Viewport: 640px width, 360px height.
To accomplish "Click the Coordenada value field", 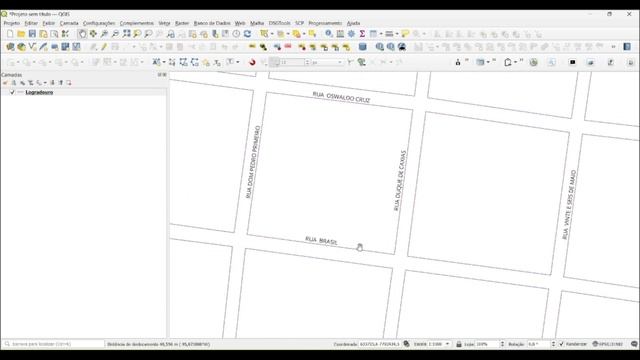I will pos(380,344).
